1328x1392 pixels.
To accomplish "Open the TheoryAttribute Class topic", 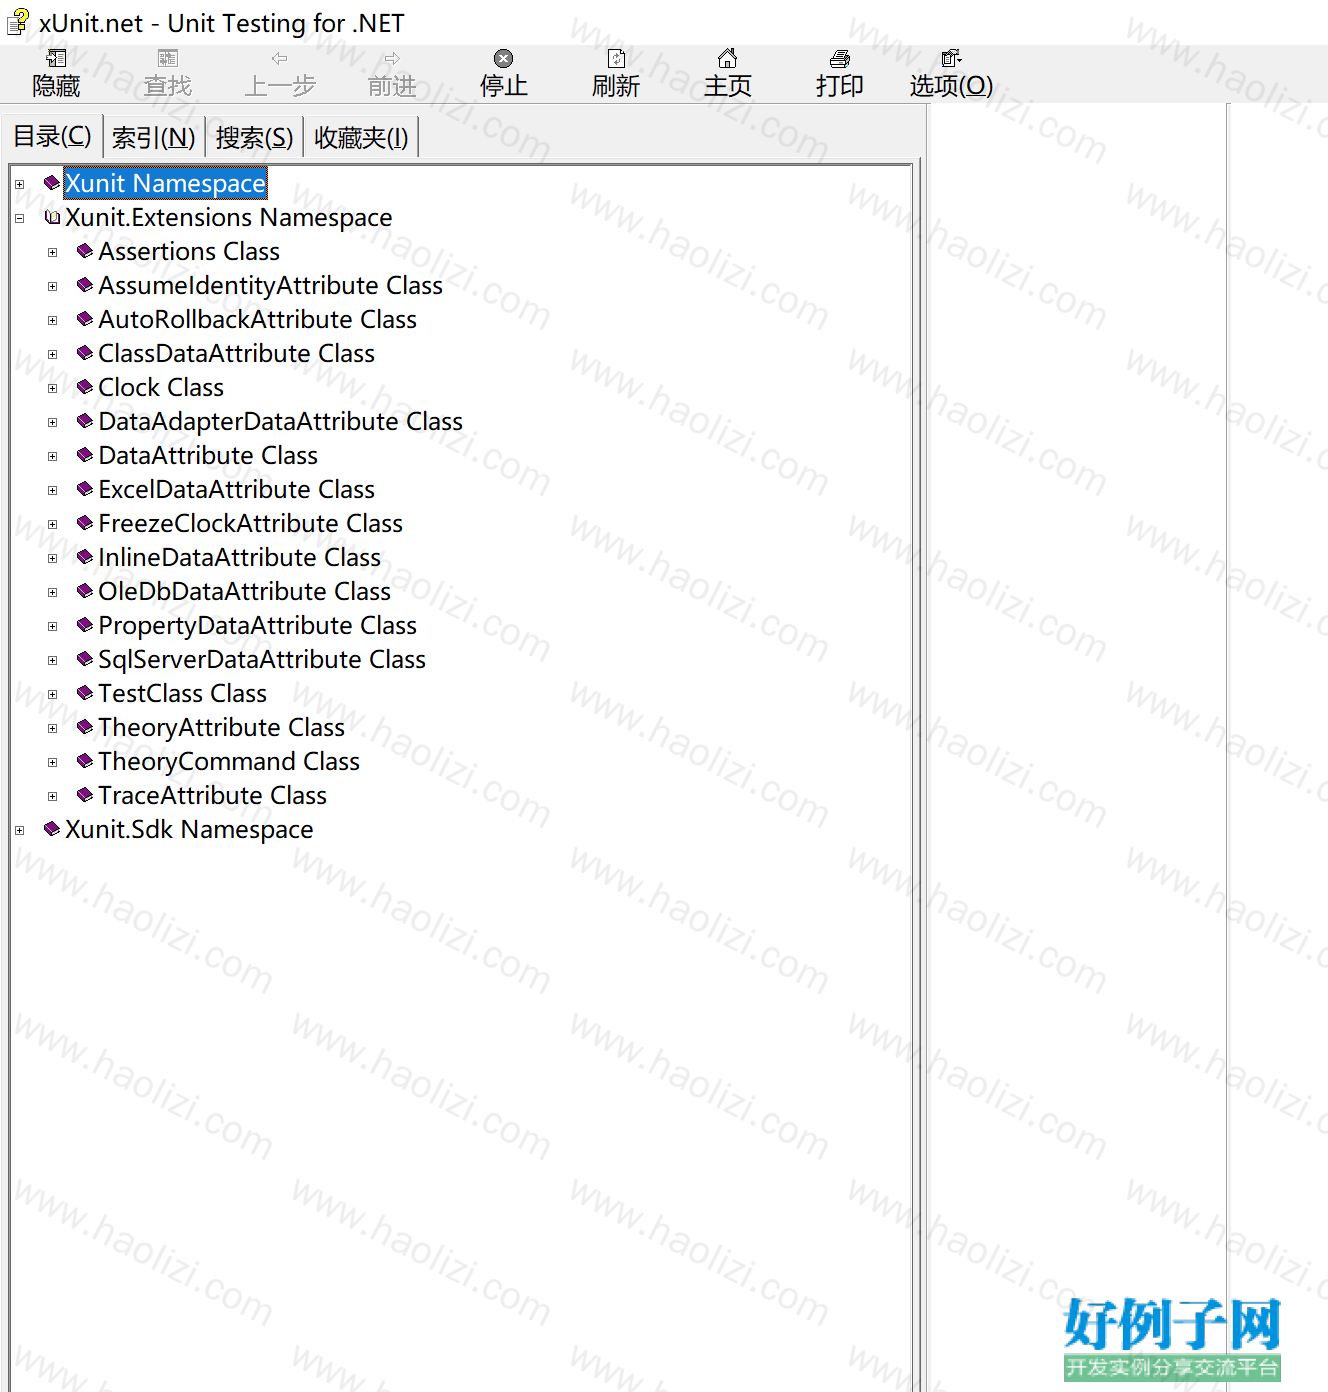I will click(221, 727).
